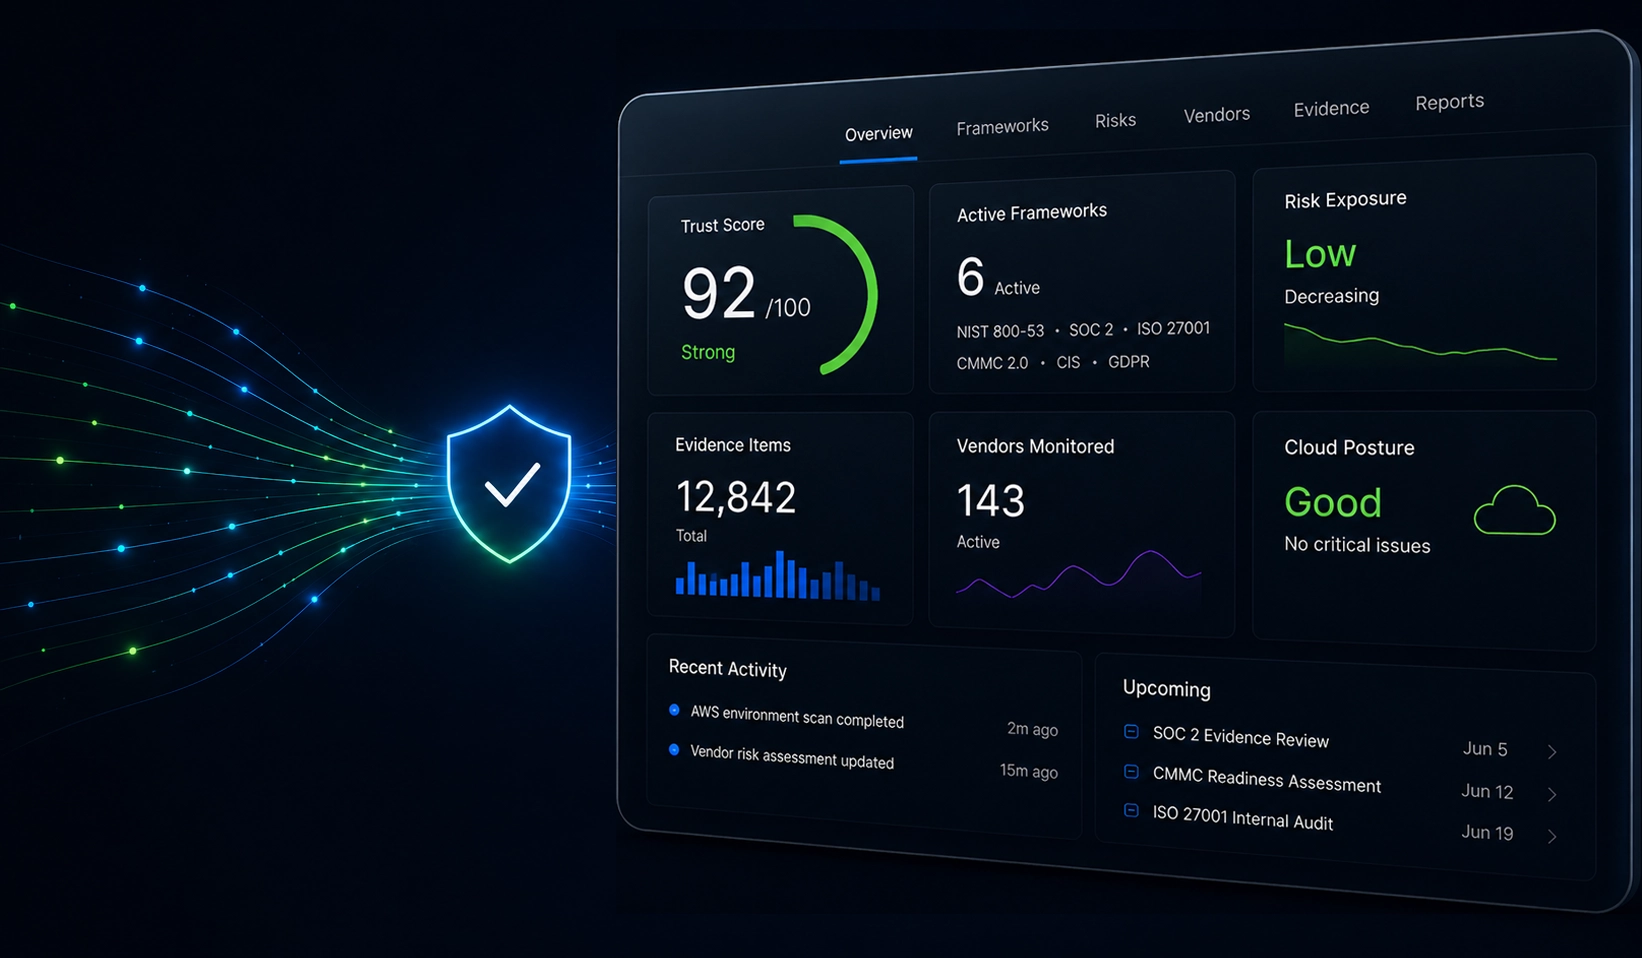Open the CMMC Readiness Assessment item
Screen dimensions: 1642x958
click(x=1266, y=779)
